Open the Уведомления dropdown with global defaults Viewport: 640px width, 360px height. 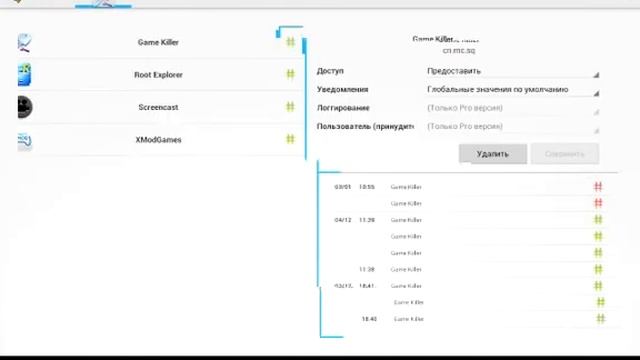click(513, 90)
